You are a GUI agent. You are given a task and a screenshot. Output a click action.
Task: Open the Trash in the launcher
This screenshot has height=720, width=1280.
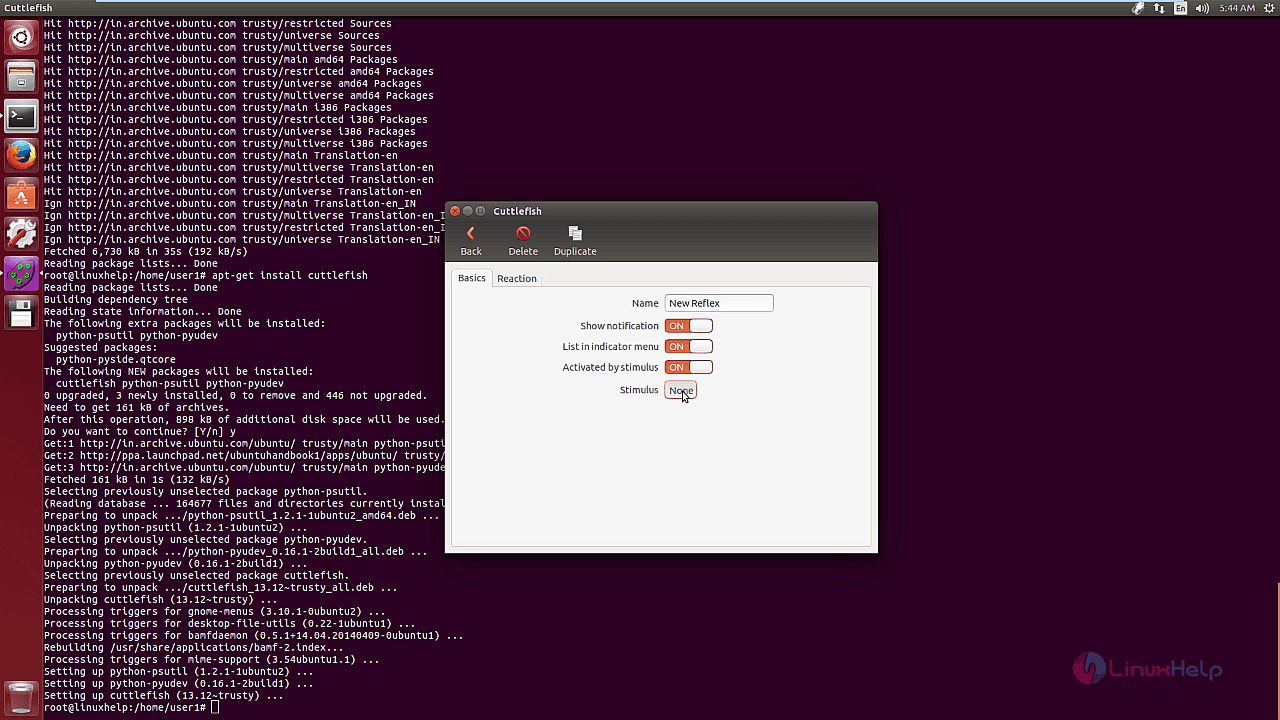point(21,697)
